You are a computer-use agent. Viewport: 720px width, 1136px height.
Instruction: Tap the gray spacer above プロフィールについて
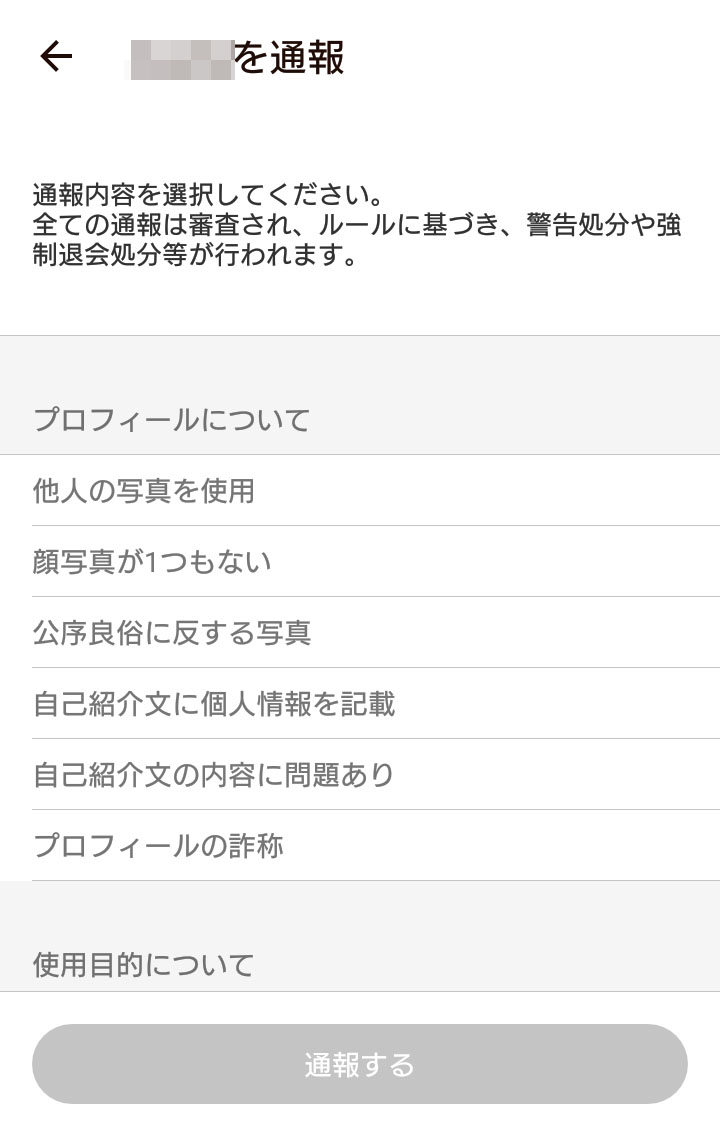[360, 366]
